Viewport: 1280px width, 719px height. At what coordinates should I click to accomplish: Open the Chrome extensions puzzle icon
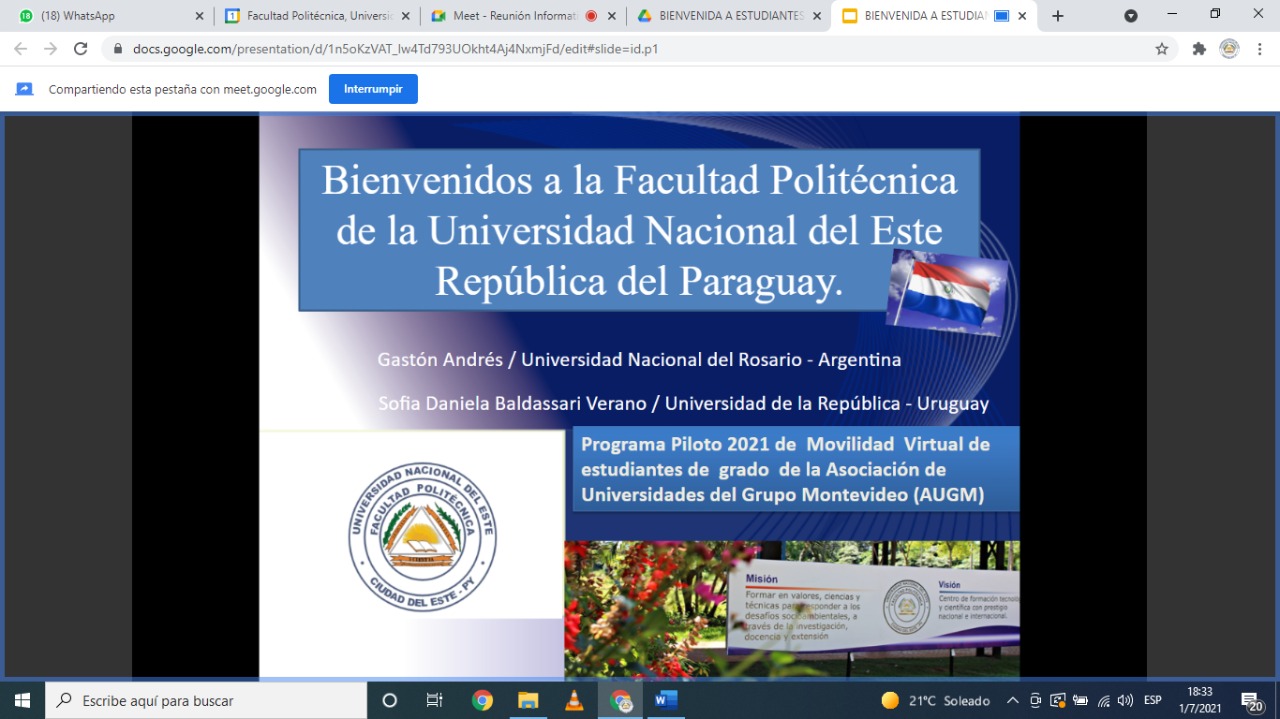pyautogui.click(x=1199, y=49)
